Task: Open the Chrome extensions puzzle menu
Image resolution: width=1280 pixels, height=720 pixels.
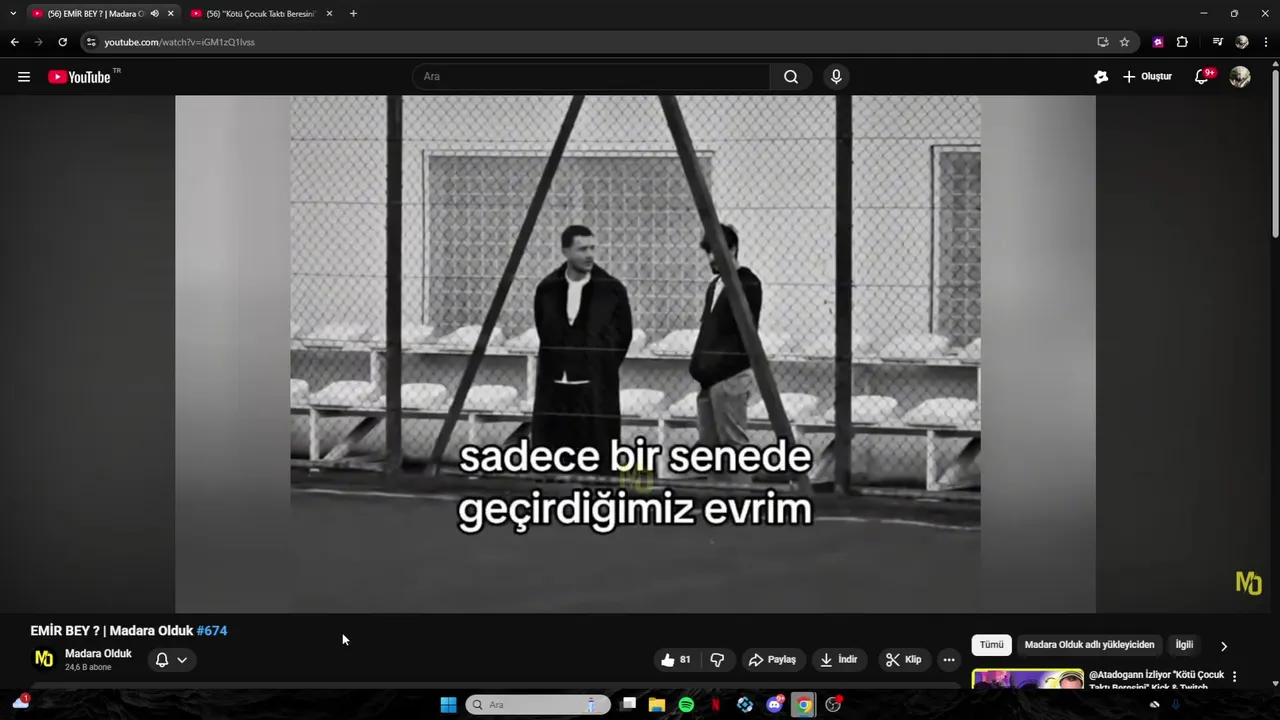Action: 1182,42
